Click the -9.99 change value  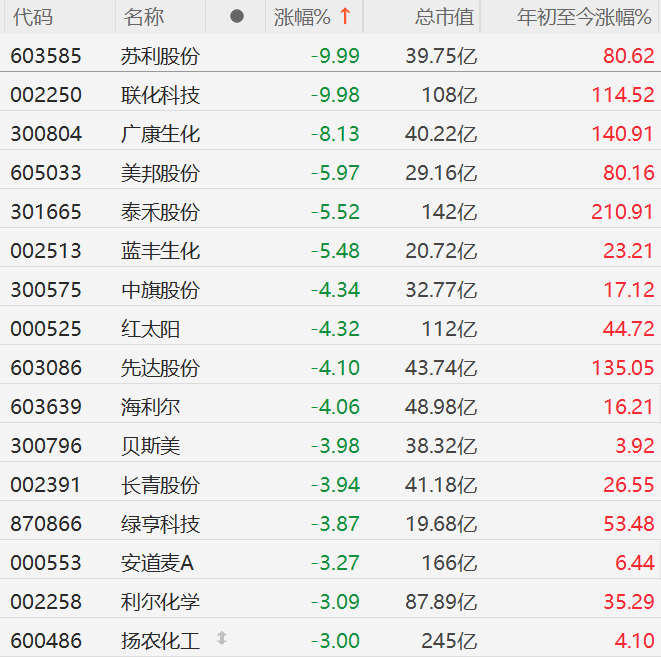click(335, 56)
